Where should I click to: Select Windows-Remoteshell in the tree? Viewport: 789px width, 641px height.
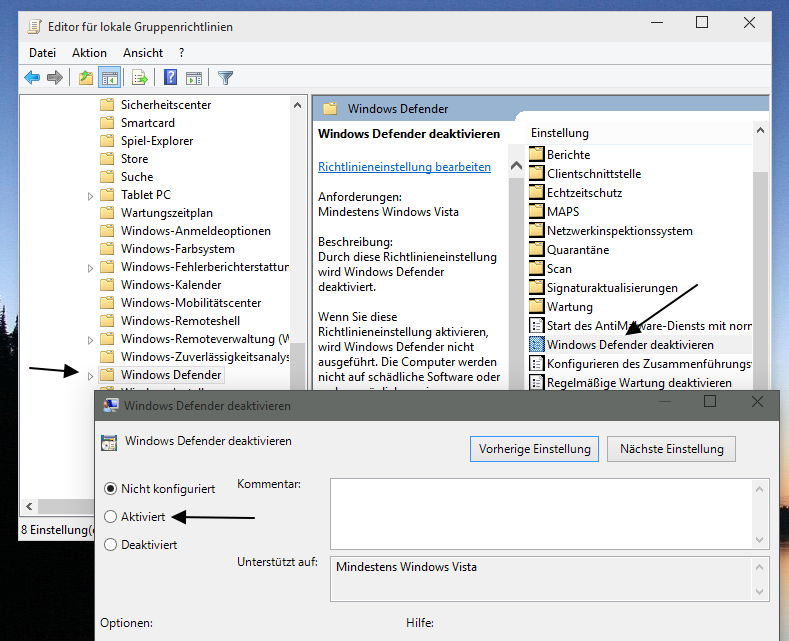[180, 320]
